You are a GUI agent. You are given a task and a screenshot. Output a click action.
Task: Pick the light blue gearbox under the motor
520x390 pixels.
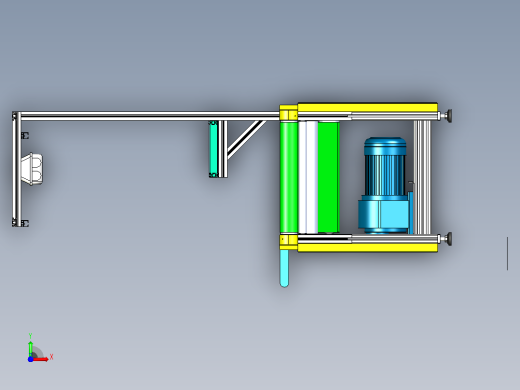[384, 215]
